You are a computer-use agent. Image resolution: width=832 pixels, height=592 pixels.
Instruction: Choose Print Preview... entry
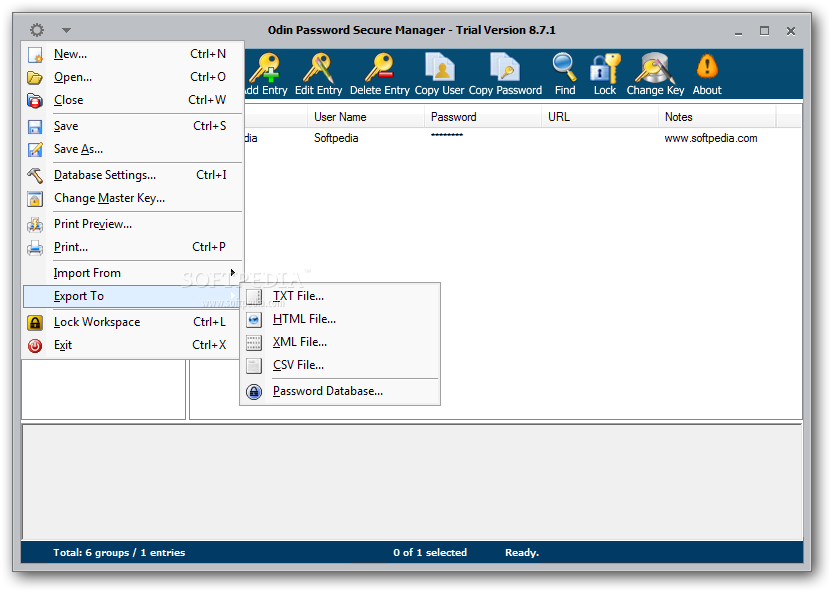pos(133,224)
